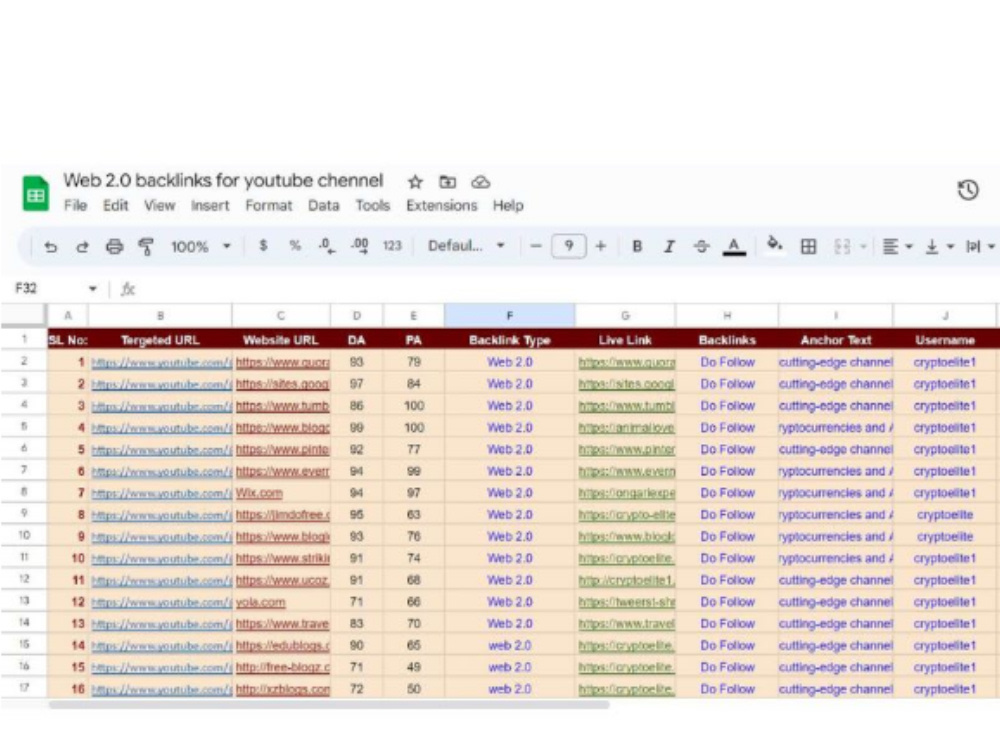Open the https://jimdofree link
Image resolution: width=1000 pixels, height=750 pixels.
tap(283, 515)
